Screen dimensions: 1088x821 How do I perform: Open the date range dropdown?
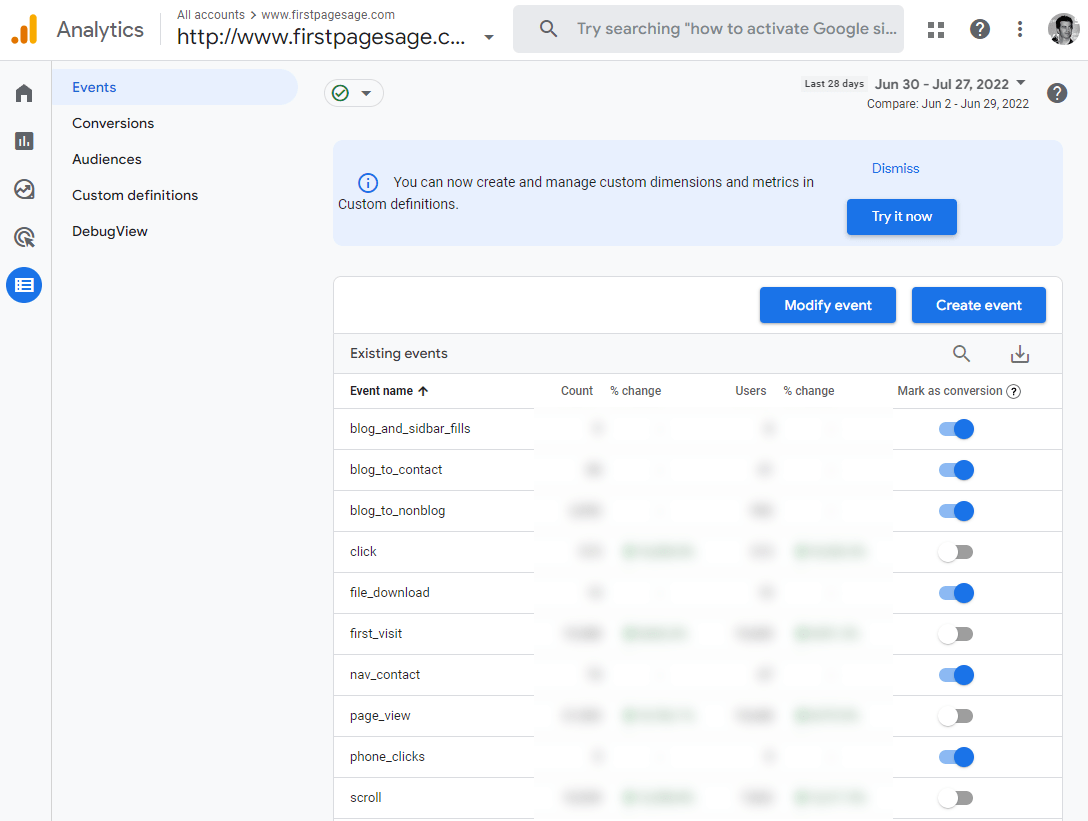tap(1021, 83)
